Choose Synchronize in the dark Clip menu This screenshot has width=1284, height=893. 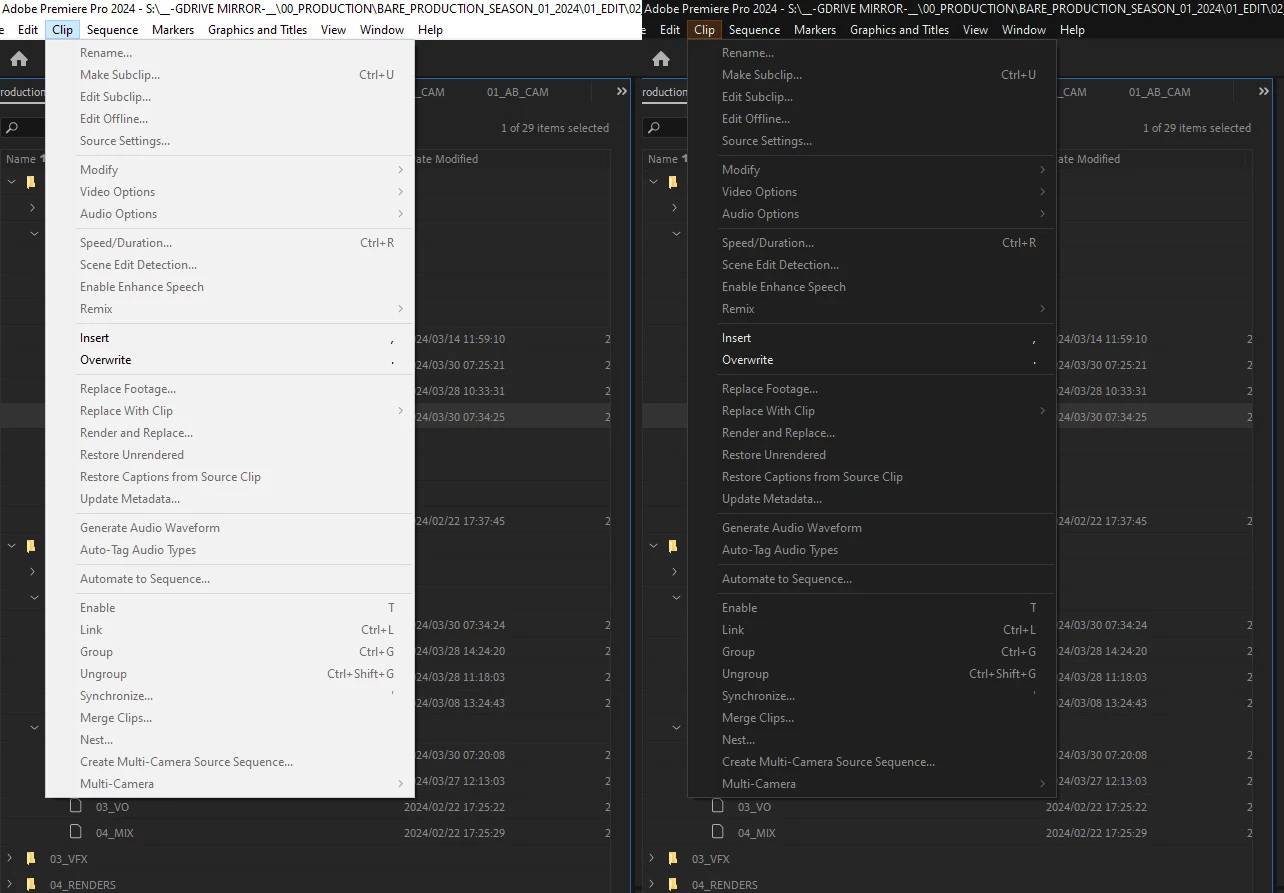871,696
